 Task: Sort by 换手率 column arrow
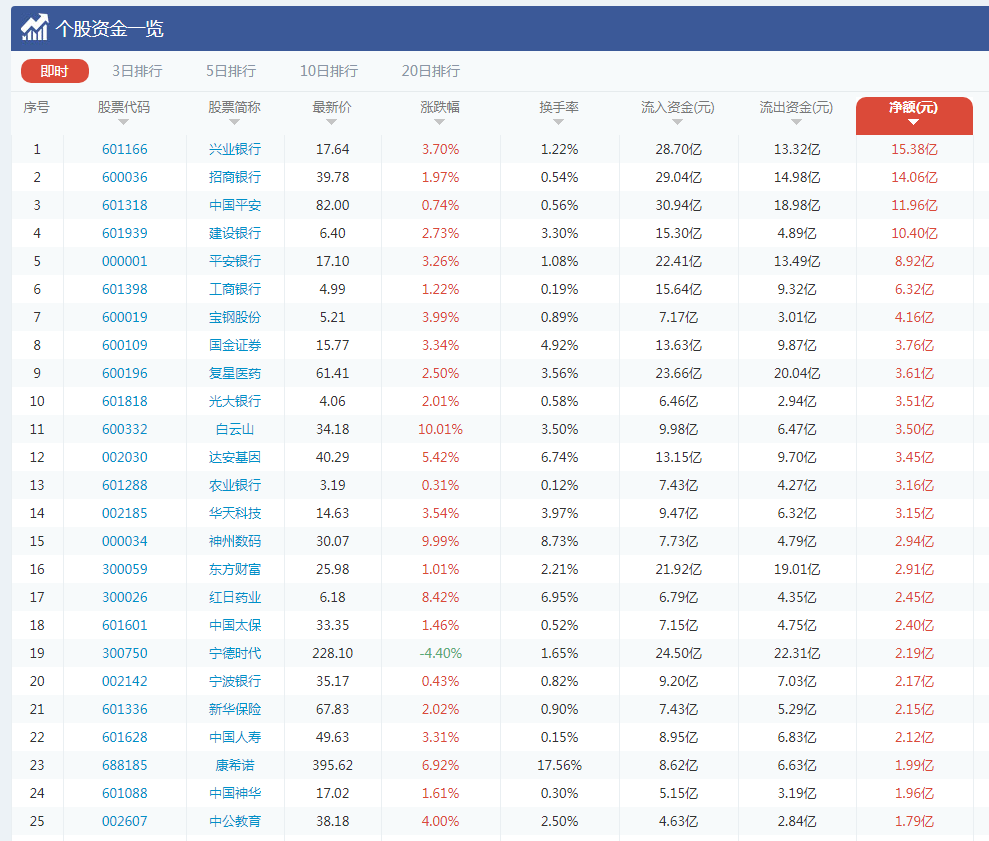(559, 122)
